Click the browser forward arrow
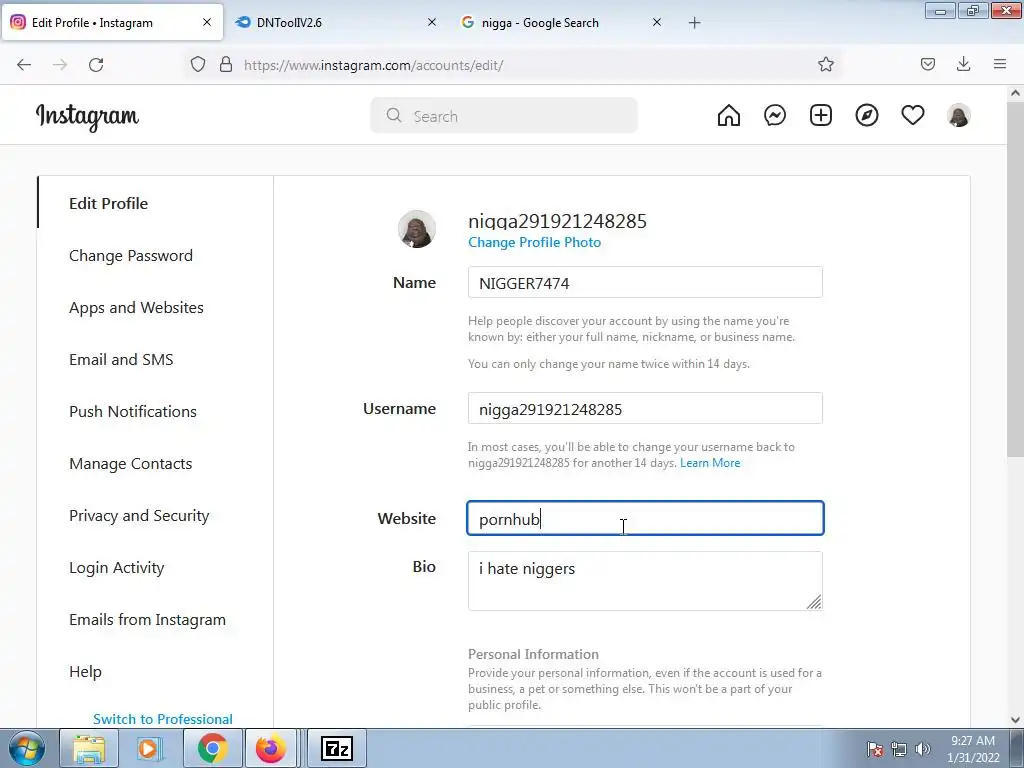 click(x=60, y=65)
